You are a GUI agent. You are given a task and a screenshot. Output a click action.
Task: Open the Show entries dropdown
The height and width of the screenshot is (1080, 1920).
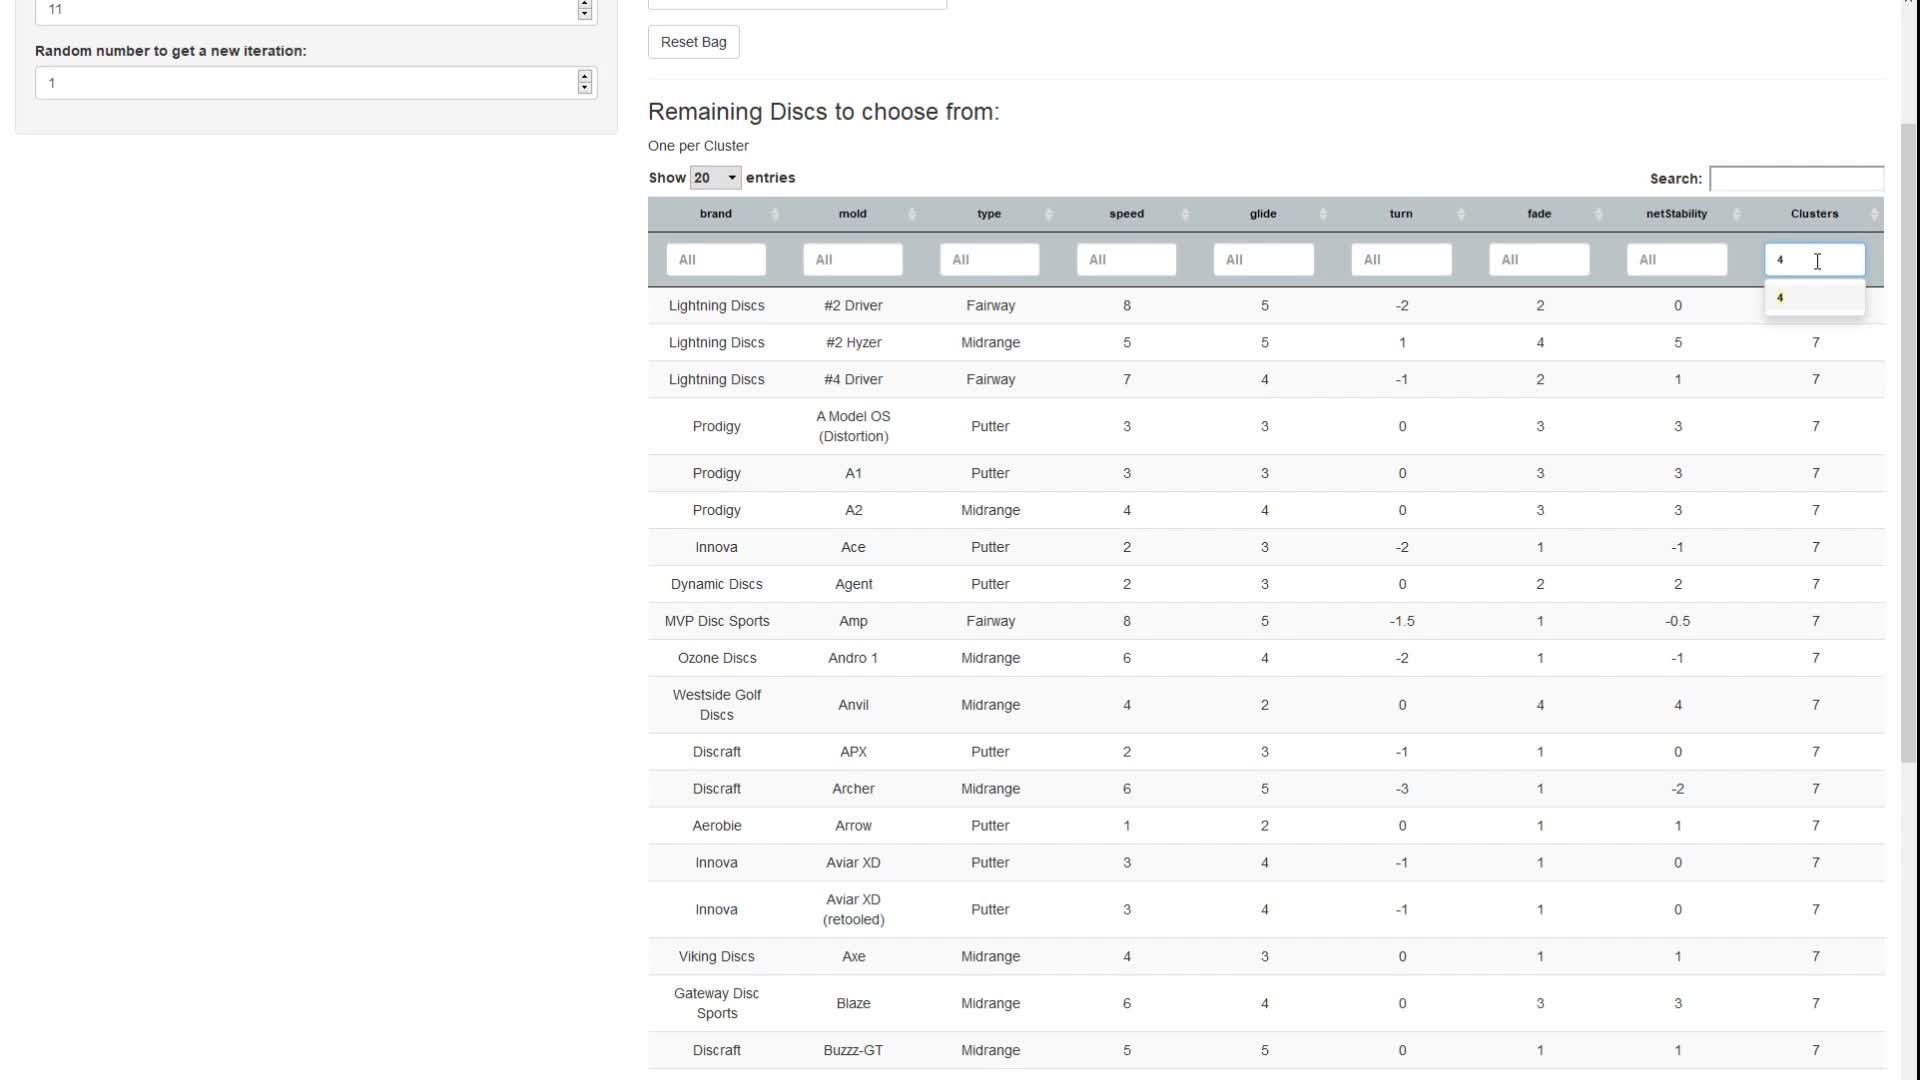(x=715, y=178)
